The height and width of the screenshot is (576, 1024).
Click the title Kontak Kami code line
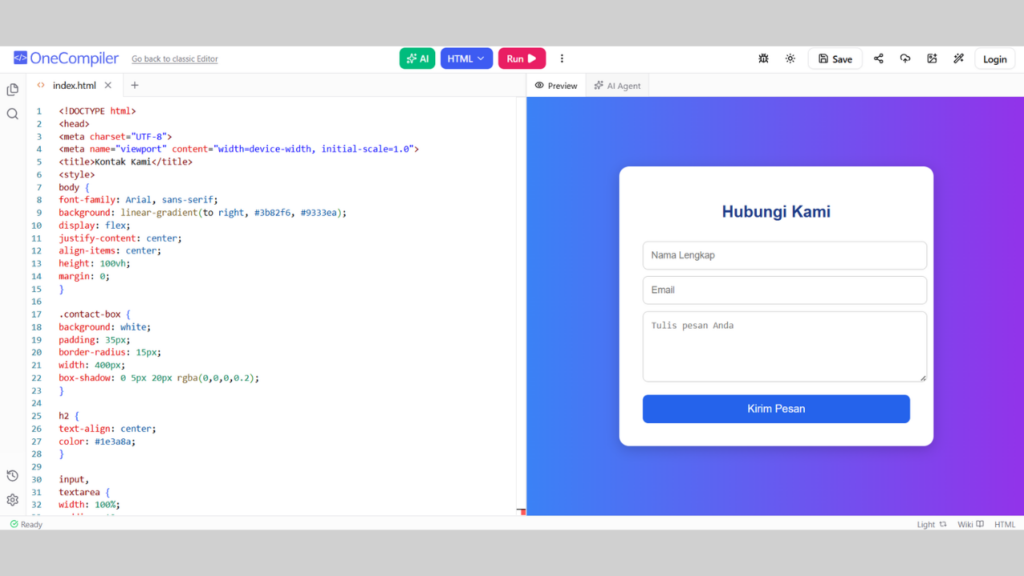coord(125,162)
